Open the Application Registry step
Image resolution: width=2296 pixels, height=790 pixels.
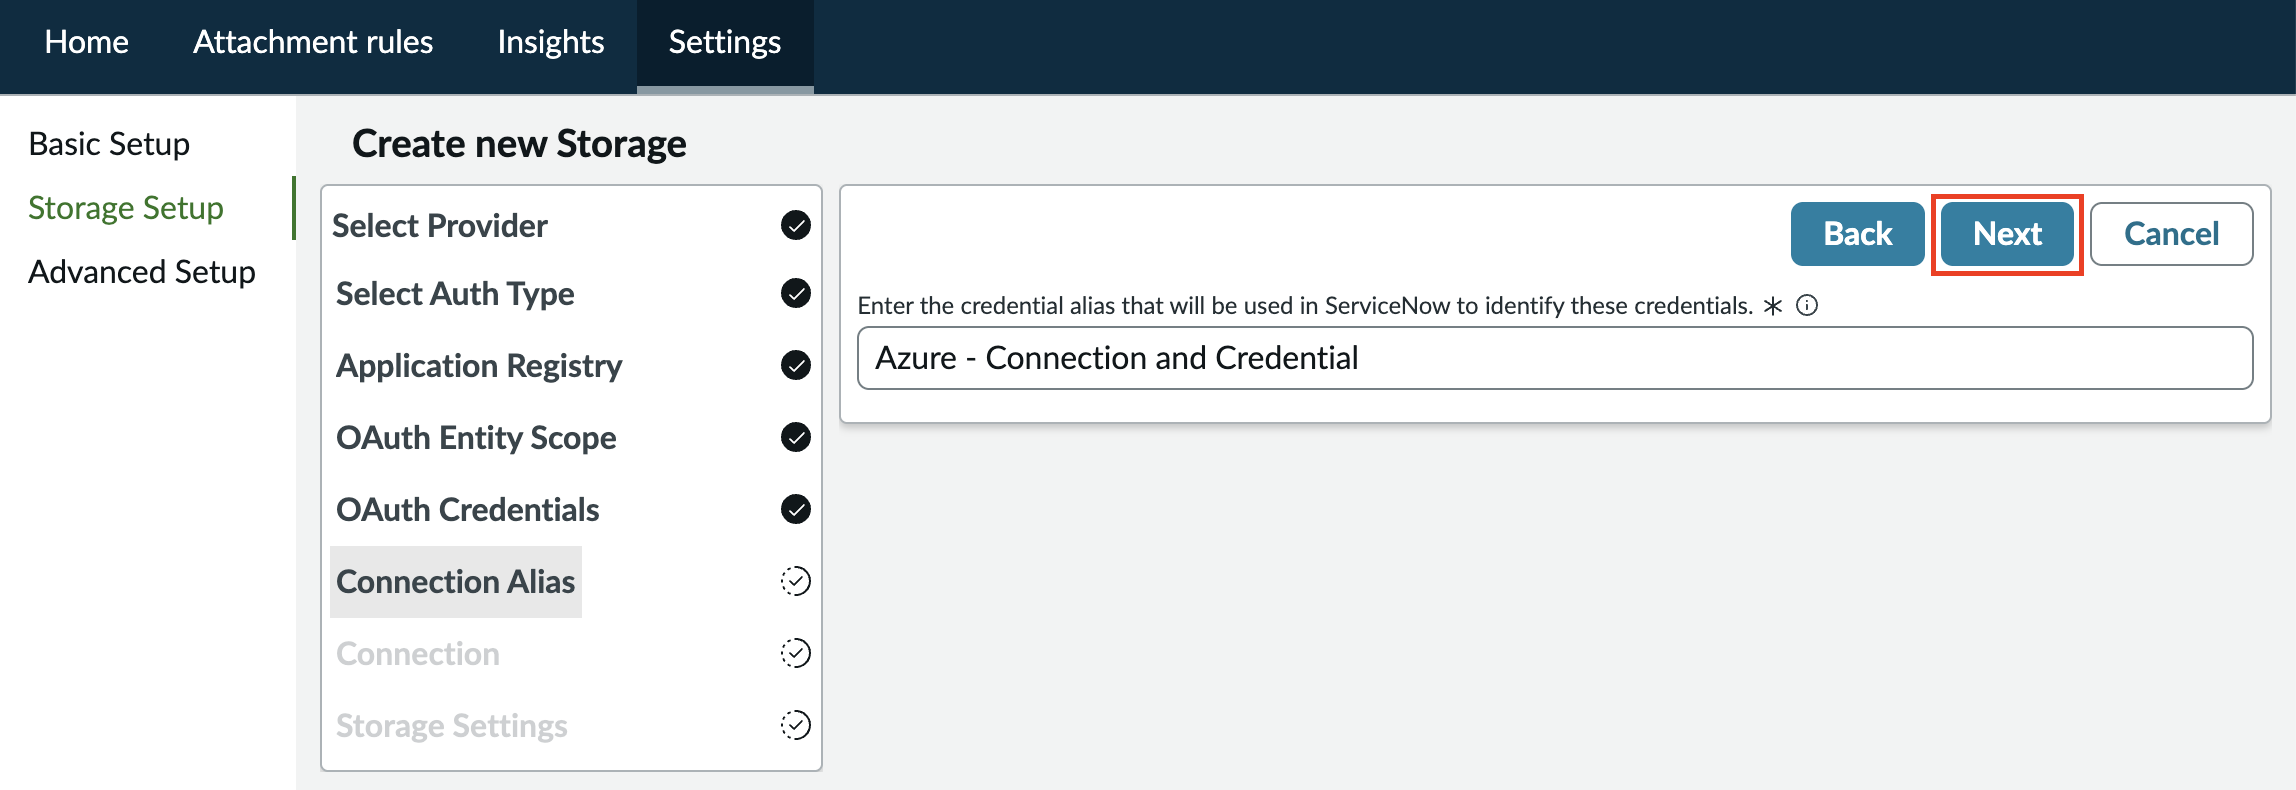tap(479, 366)
